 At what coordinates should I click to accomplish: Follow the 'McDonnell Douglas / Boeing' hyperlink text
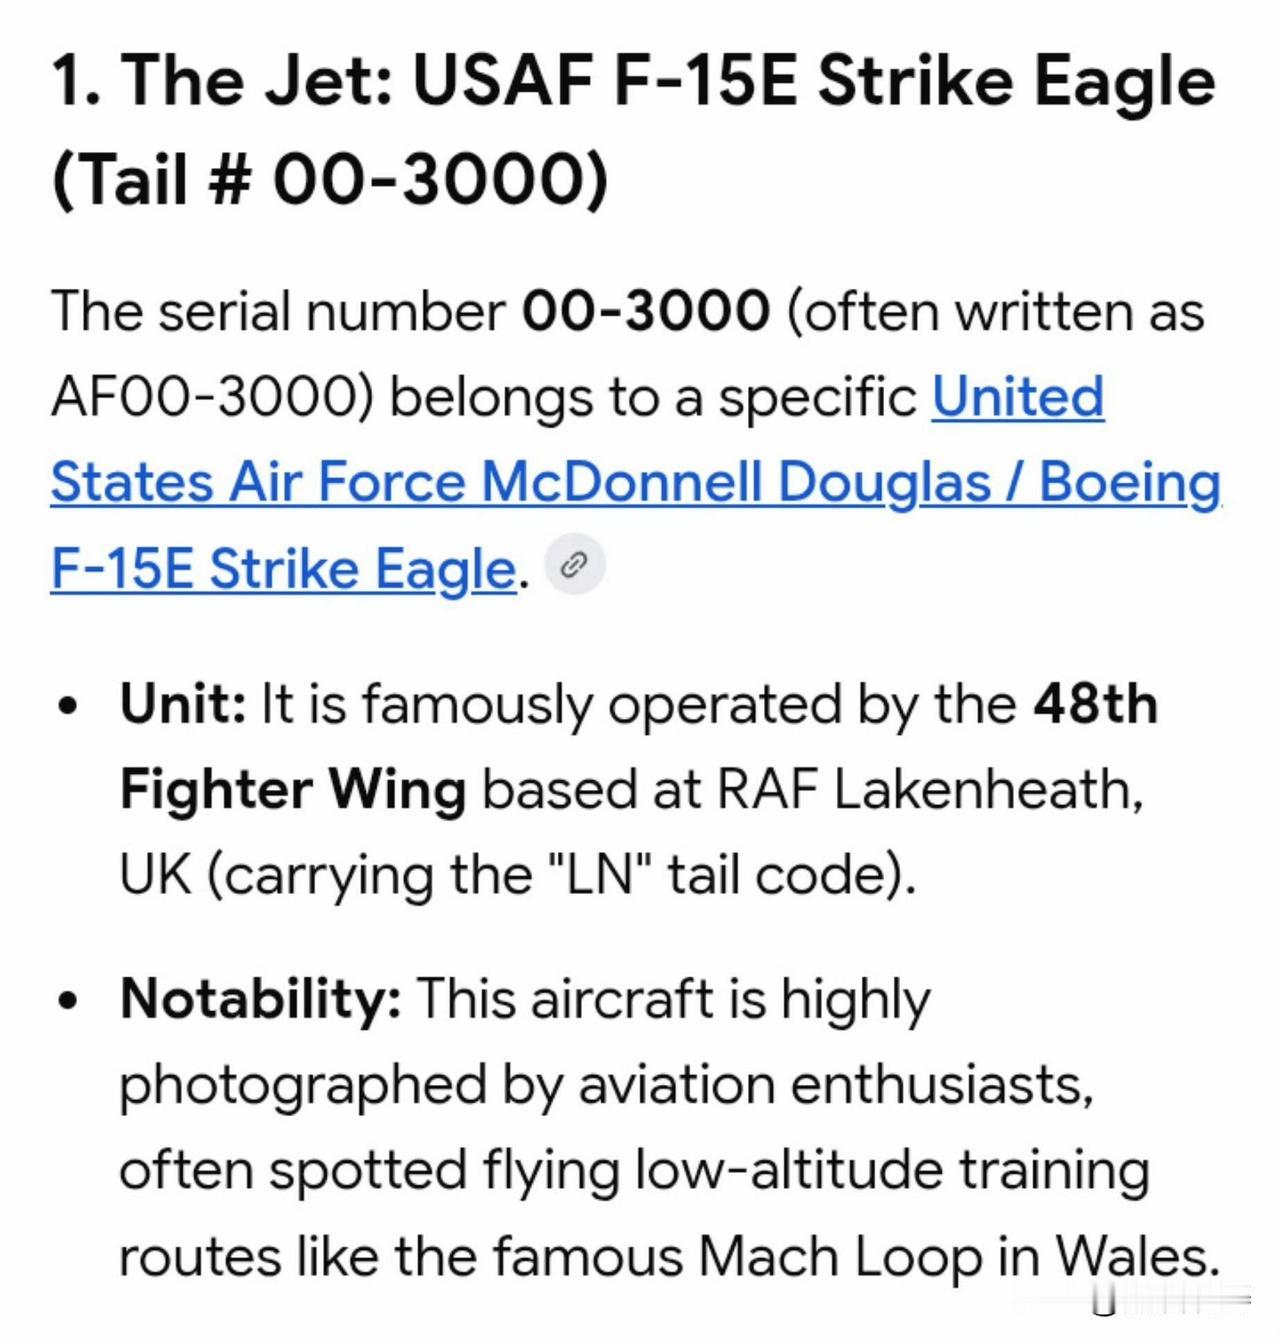(x=851, y=483)
